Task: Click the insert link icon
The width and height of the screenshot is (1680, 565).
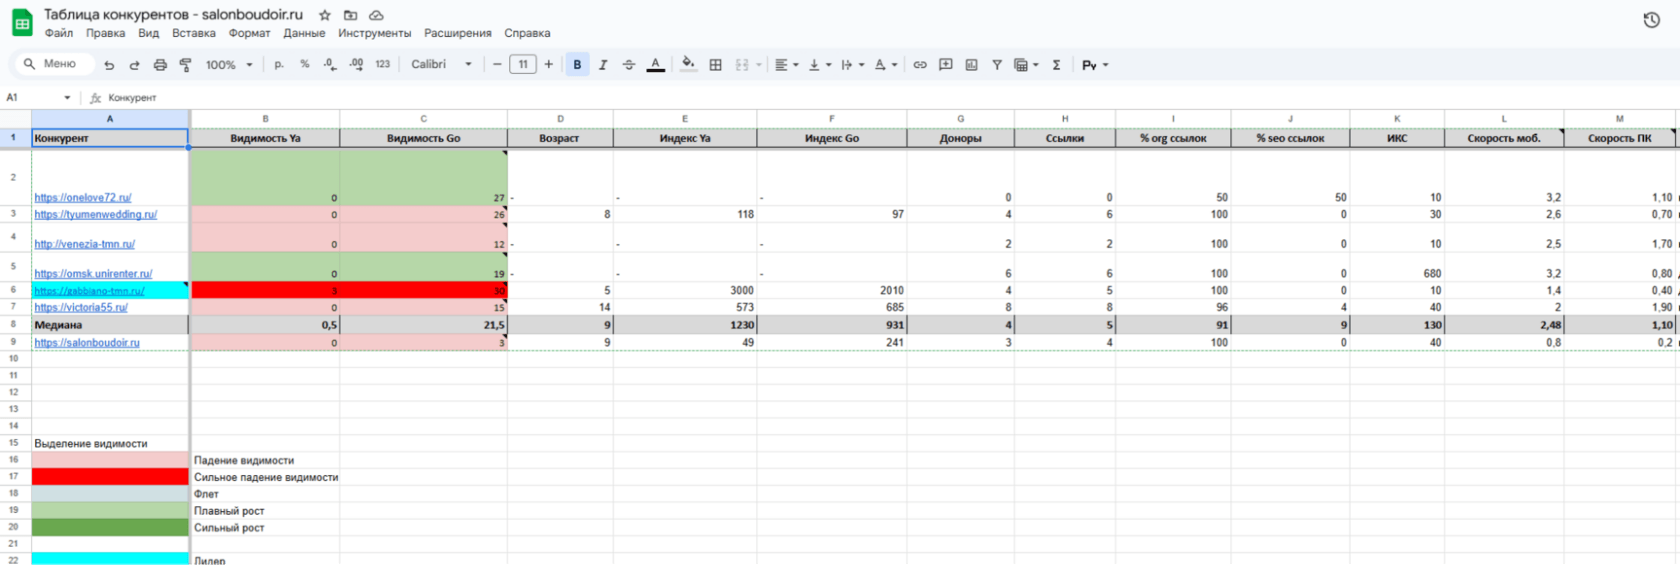Action: pos(920,65)
